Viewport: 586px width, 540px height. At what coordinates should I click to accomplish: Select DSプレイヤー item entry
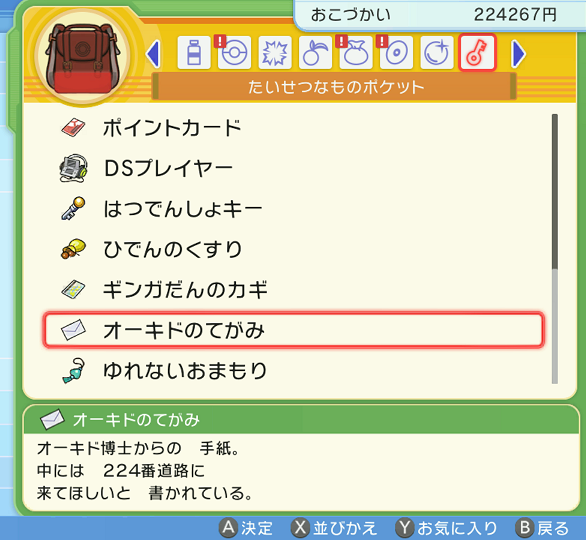(x=293, y=168)
